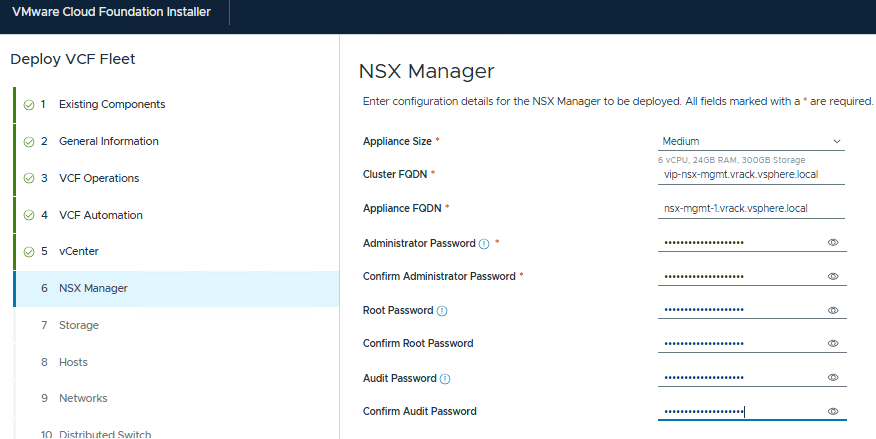Screen dimensions: 876x439
Task: Click info icon next to Root Password
Action: pos(442,311)
